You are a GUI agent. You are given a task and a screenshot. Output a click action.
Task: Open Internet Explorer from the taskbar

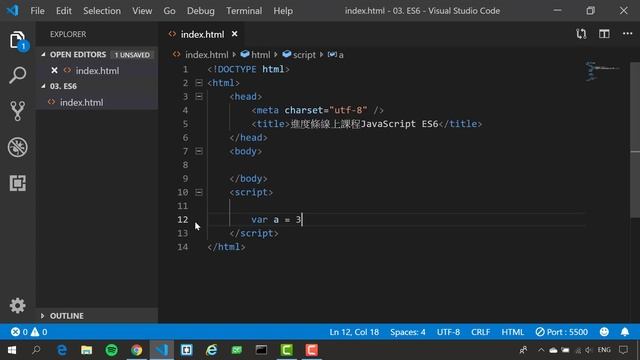pos(211,350)
